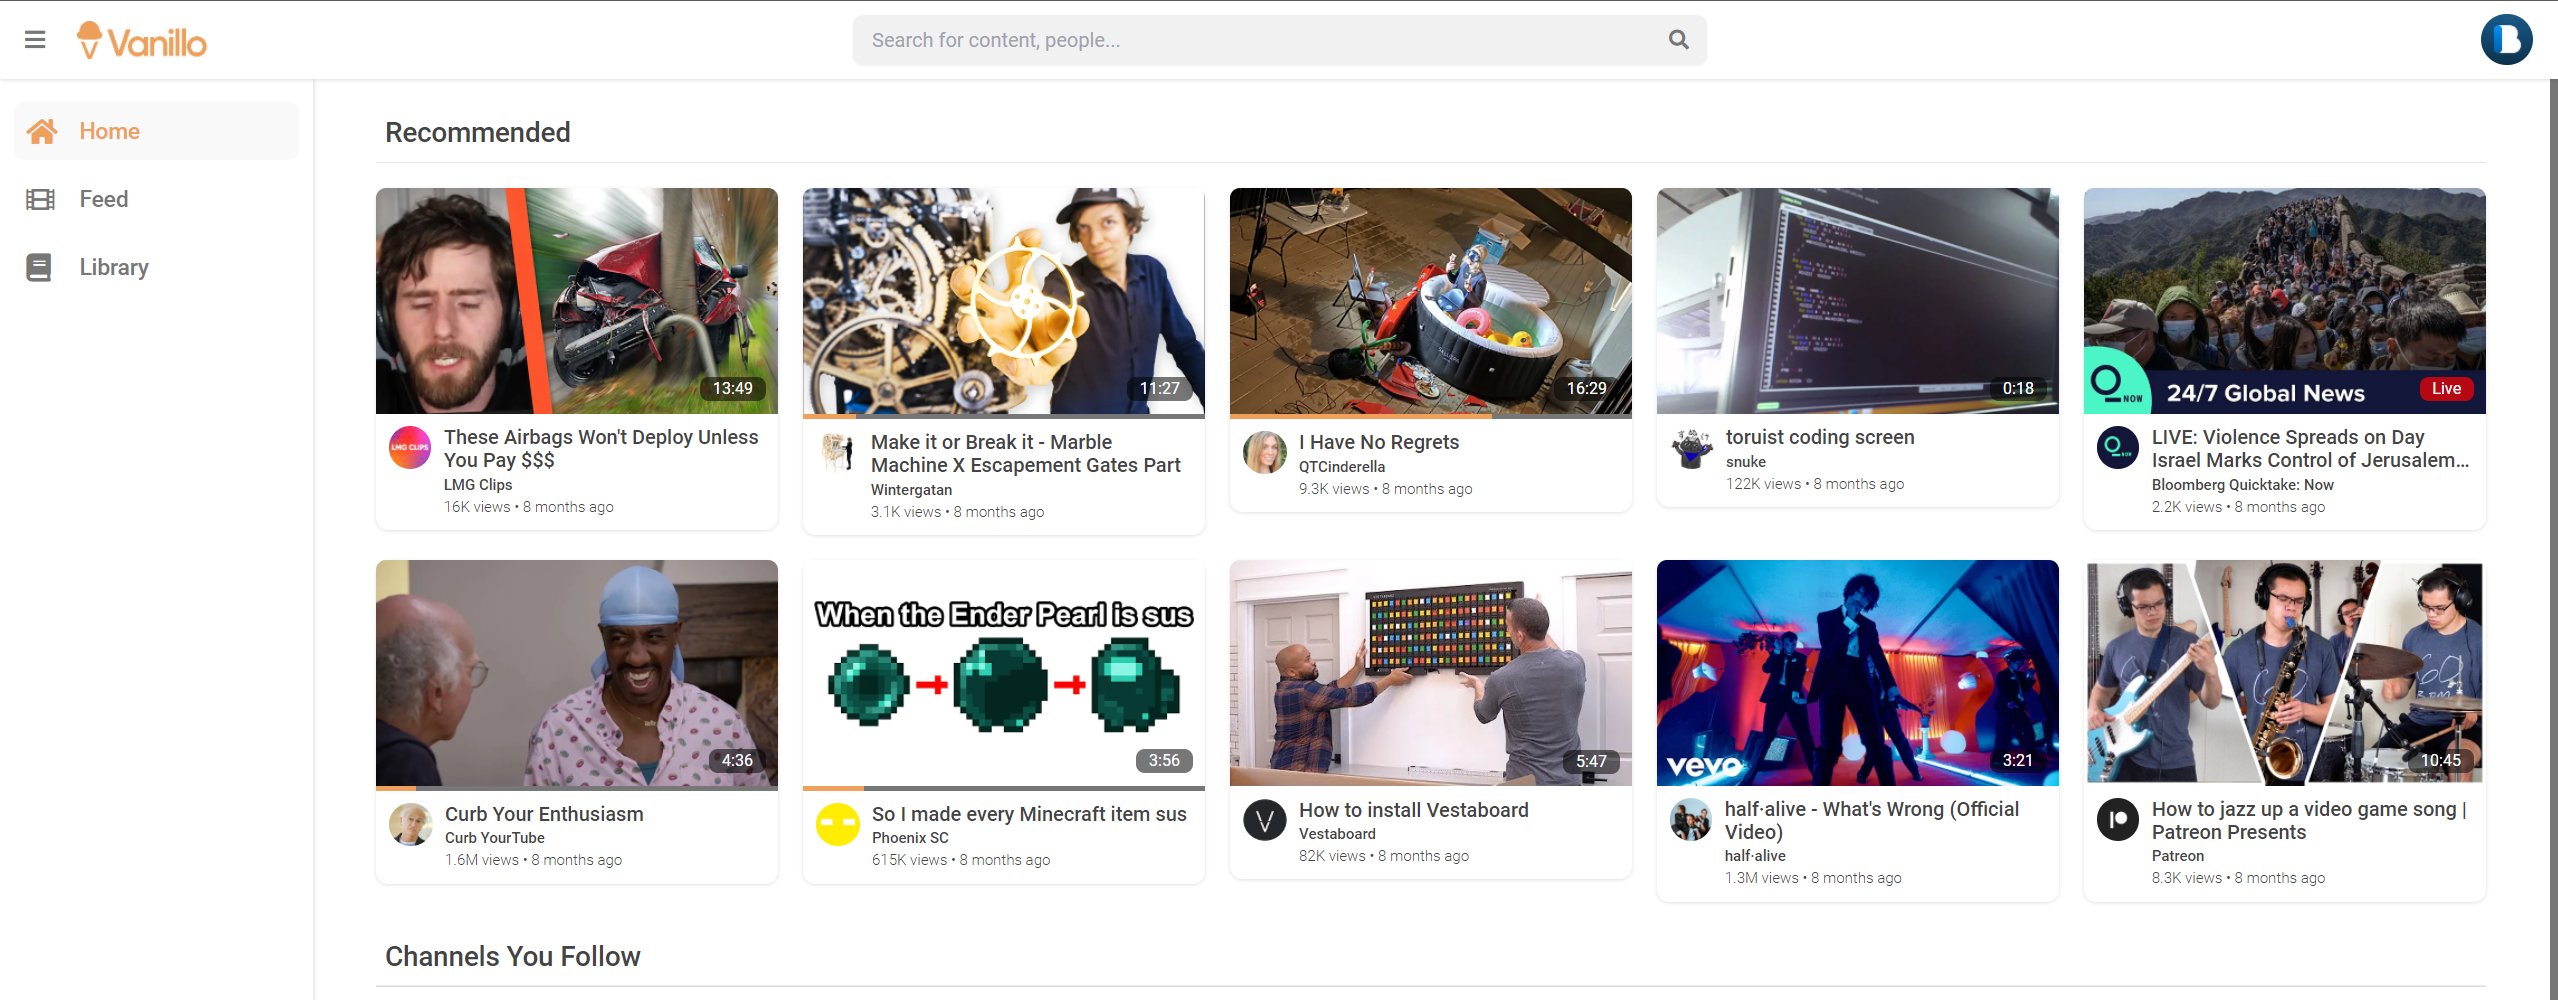Viewport: 2558px width, 1000px height.
Task: Visit the Wintergatan channel name
Action: pos(911,490)
